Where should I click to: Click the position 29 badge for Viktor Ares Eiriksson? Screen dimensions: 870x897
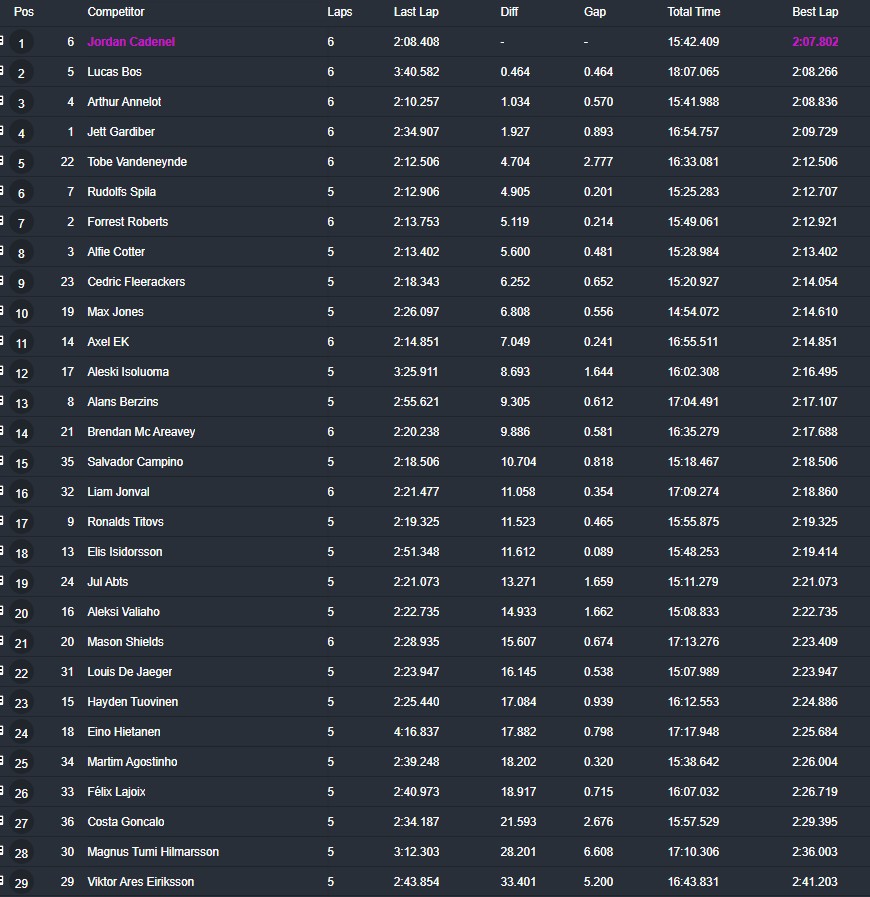pos(21,883)
